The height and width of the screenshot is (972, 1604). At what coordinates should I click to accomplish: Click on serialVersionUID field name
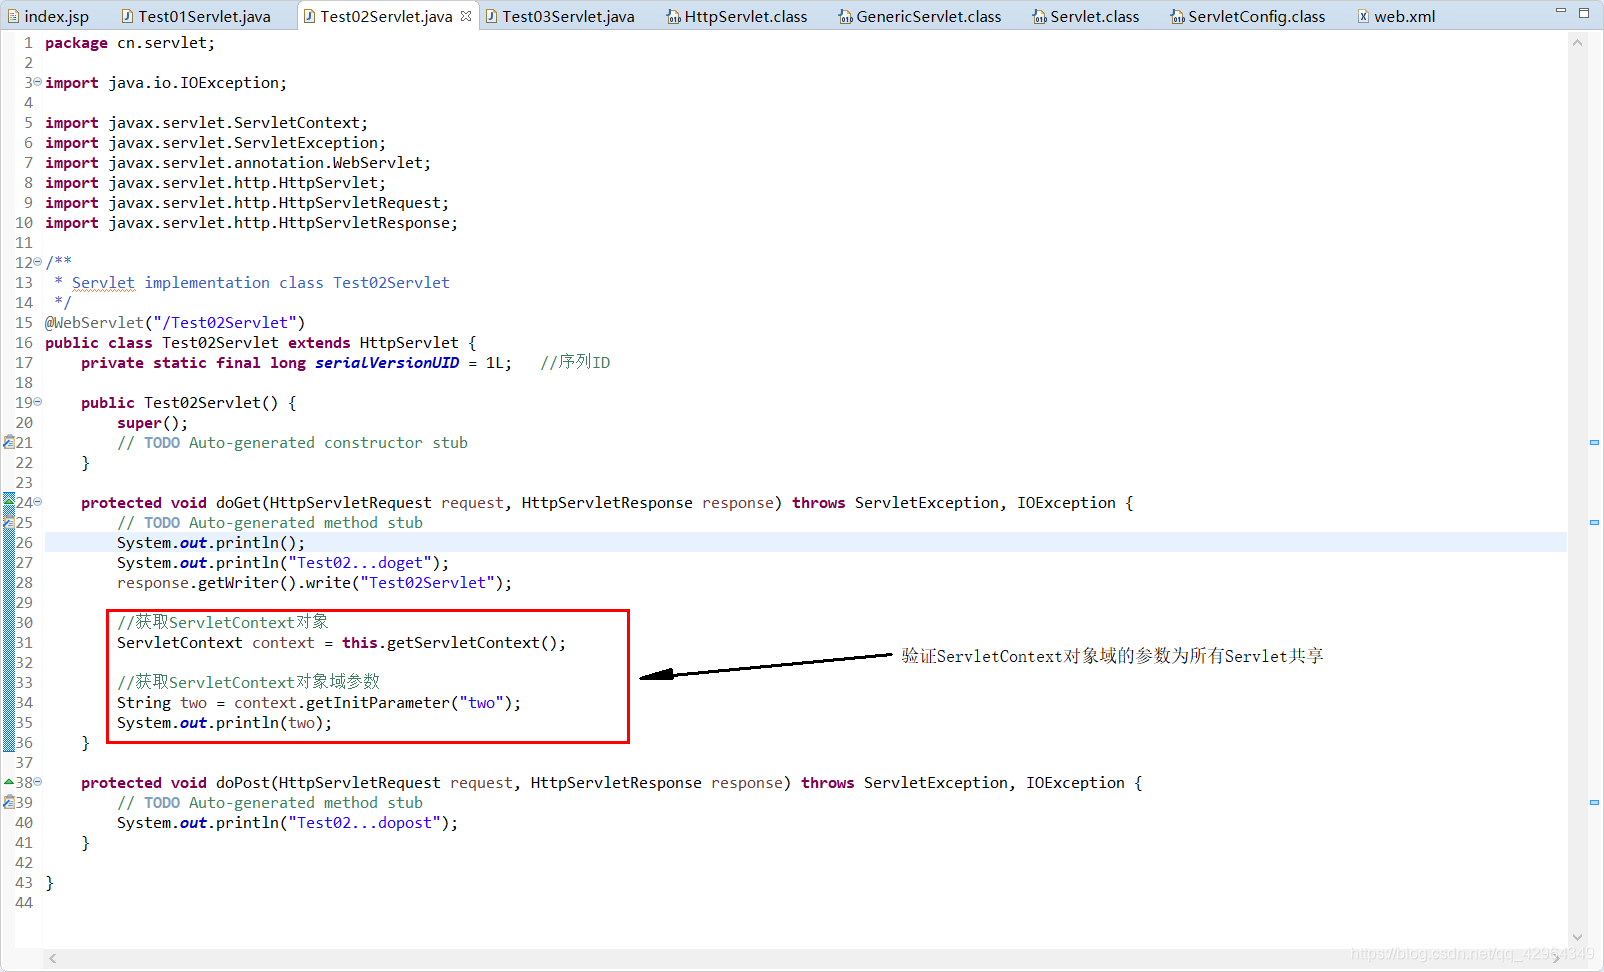[x=387, y=362]
